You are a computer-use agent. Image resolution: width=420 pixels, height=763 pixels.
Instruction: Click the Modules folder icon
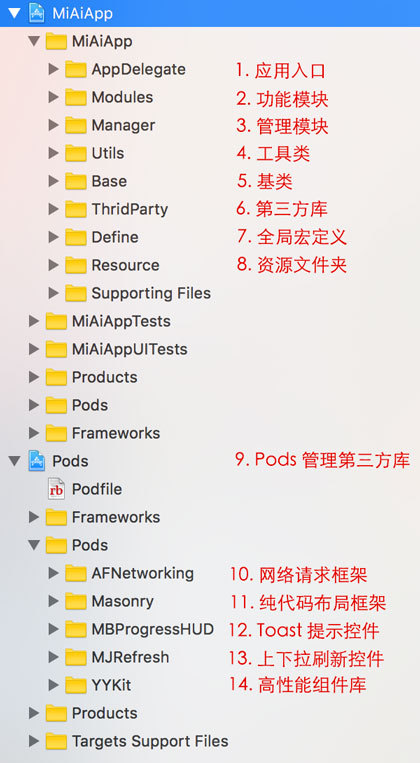pos(75,97)
